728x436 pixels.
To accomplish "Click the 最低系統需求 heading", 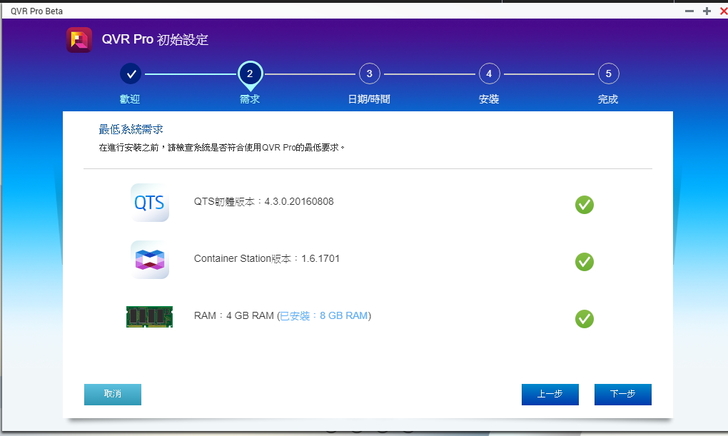I will [x=131, y=129].
